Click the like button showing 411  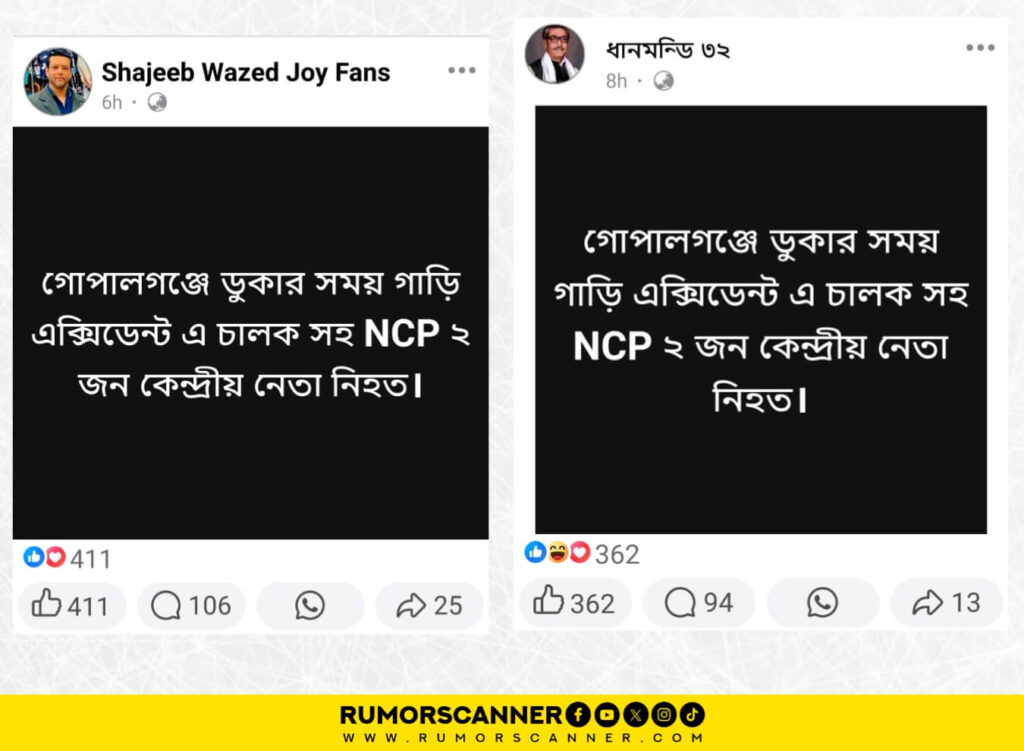(x=71, y=605)
